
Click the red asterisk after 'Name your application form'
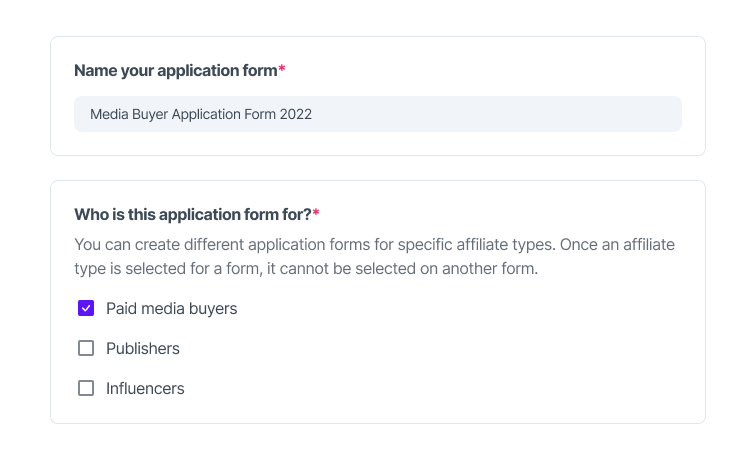click(x=282, y=69)
